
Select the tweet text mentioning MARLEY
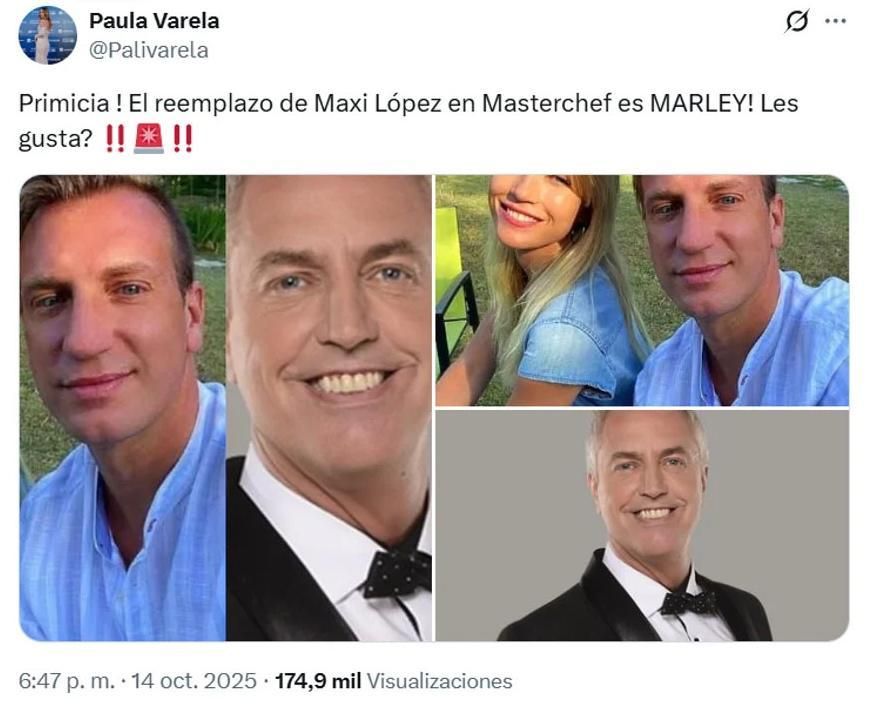tap(408, 121)
